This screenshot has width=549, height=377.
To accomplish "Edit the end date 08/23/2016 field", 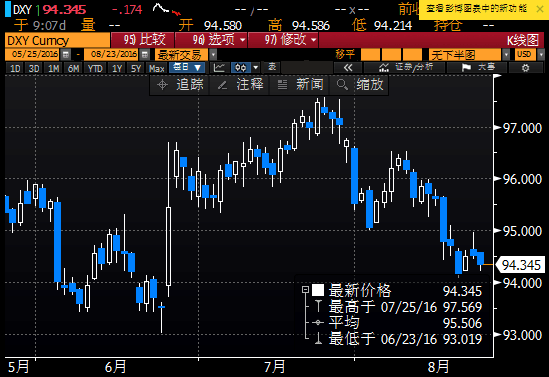I will click(112, 55).
